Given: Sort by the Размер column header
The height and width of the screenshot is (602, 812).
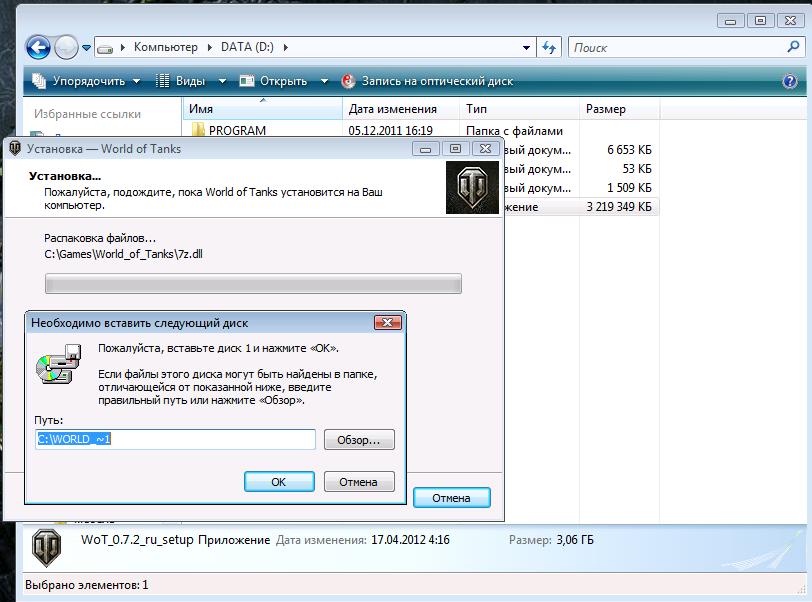Looking at the screenshot, I should 619,109.
